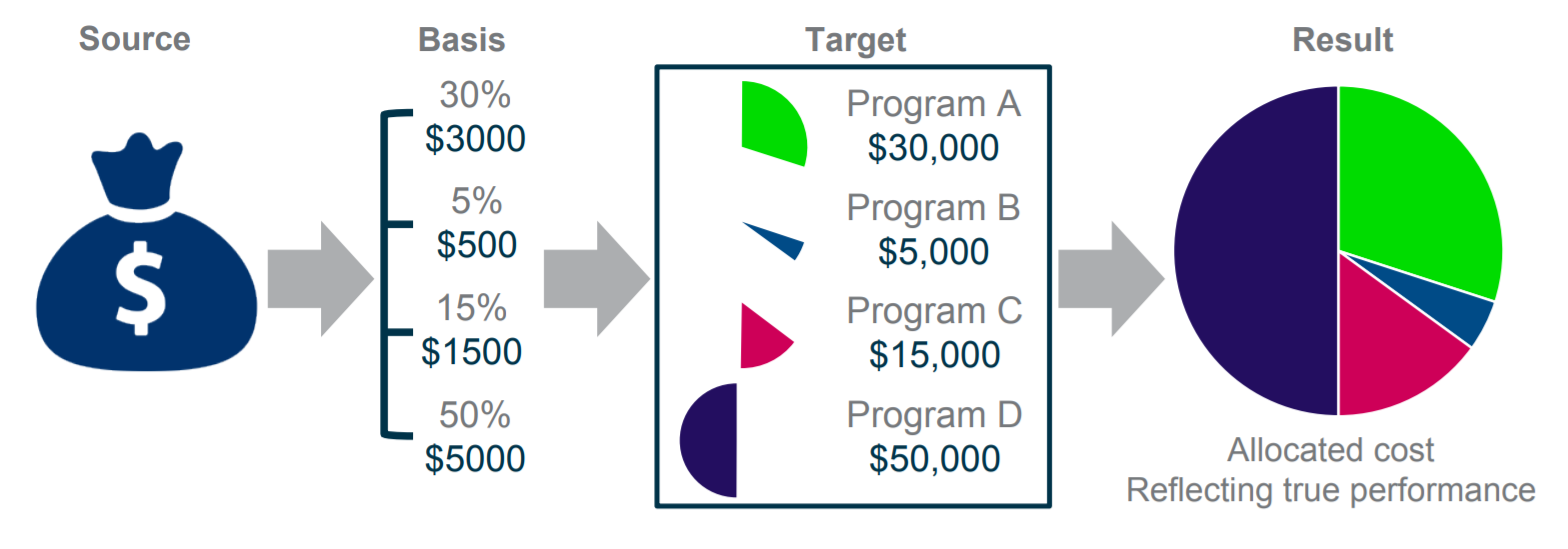Click the gray arrow pointing to pie chart
The image size is (1568, 549).
point(1112,279)
